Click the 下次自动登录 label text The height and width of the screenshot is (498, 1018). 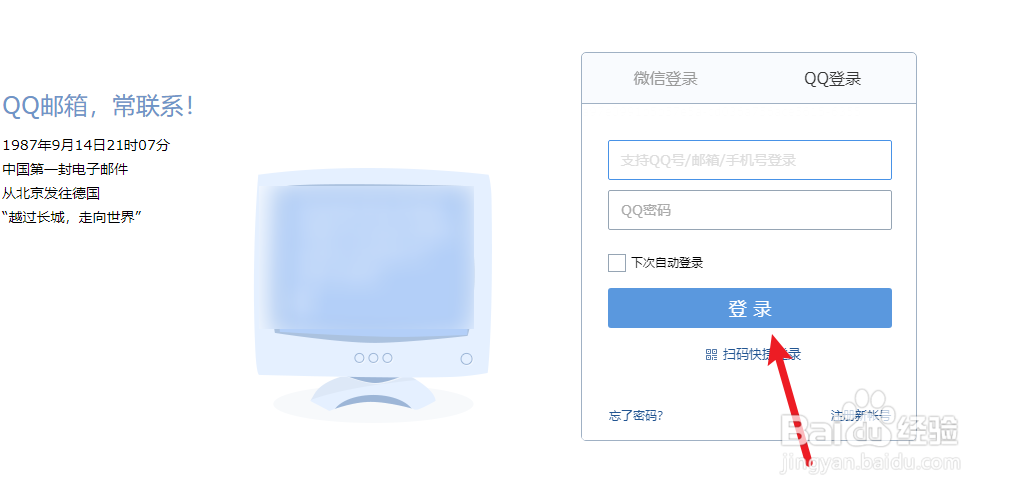667,263
